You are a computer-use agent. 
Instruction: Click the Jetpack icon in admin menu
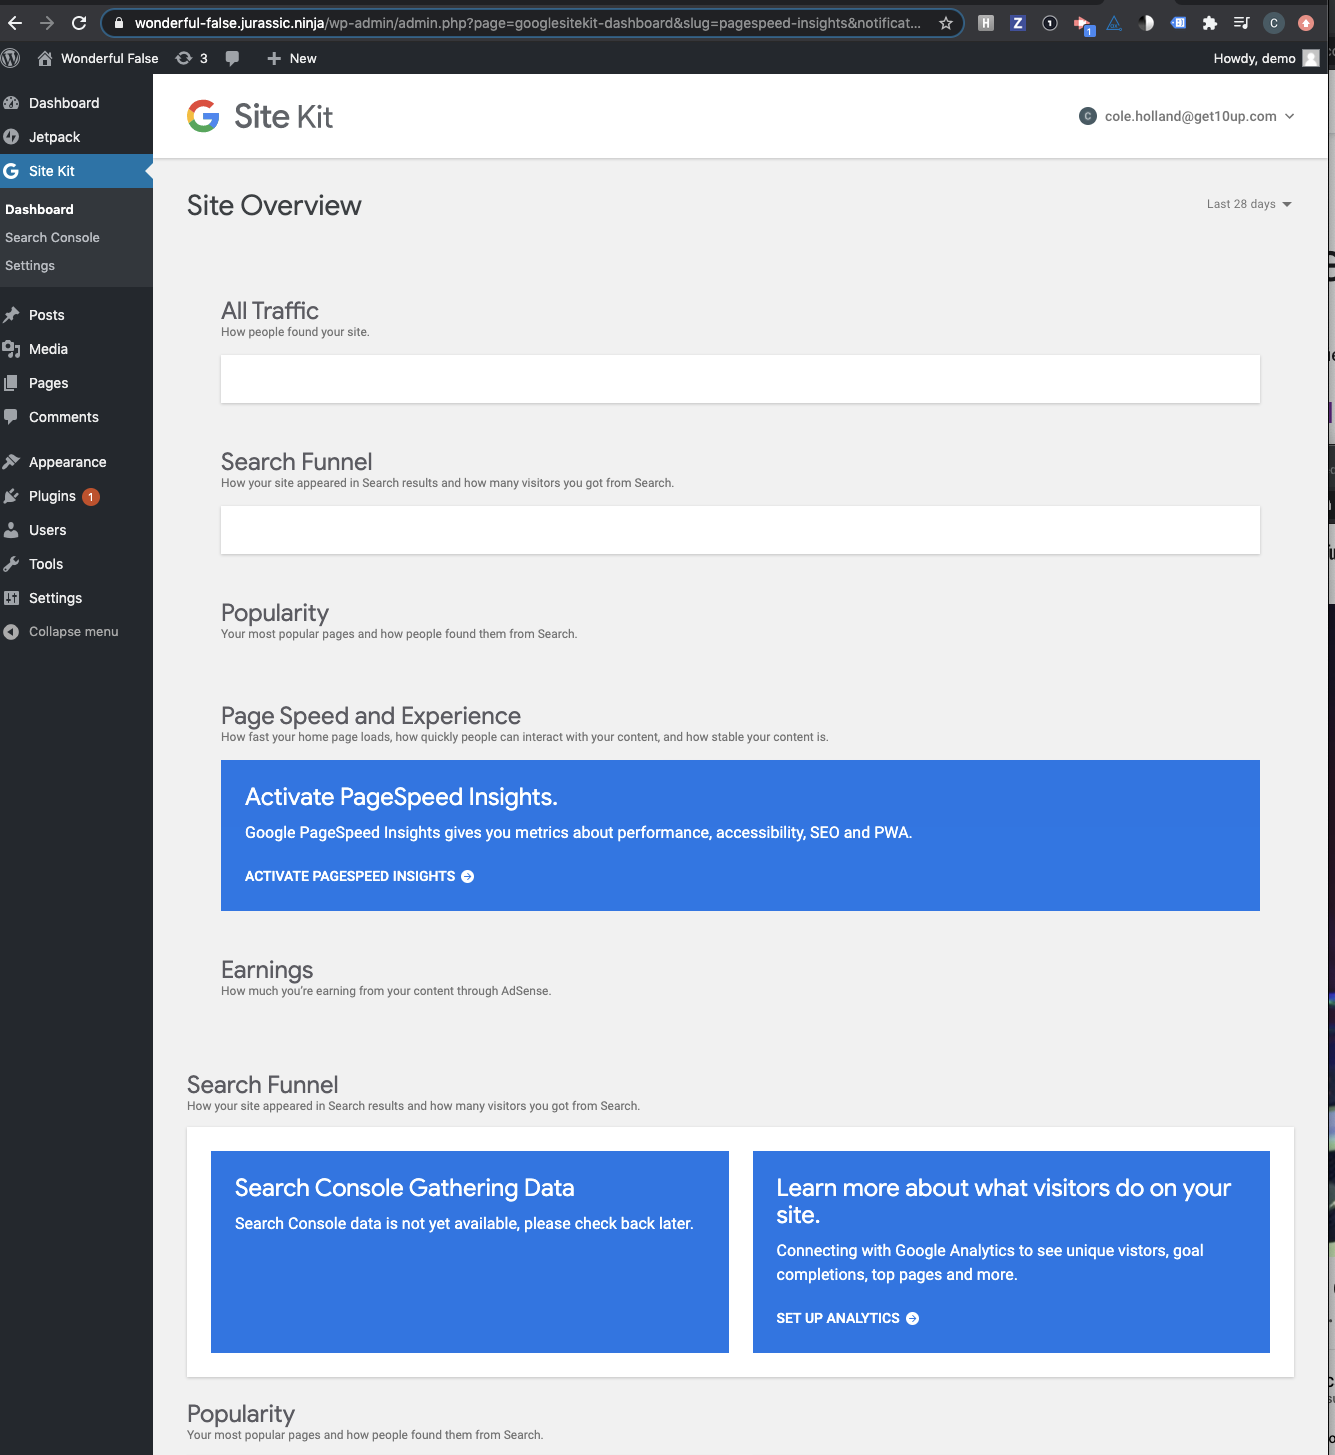pyautogui.click(x=12, y=136)
